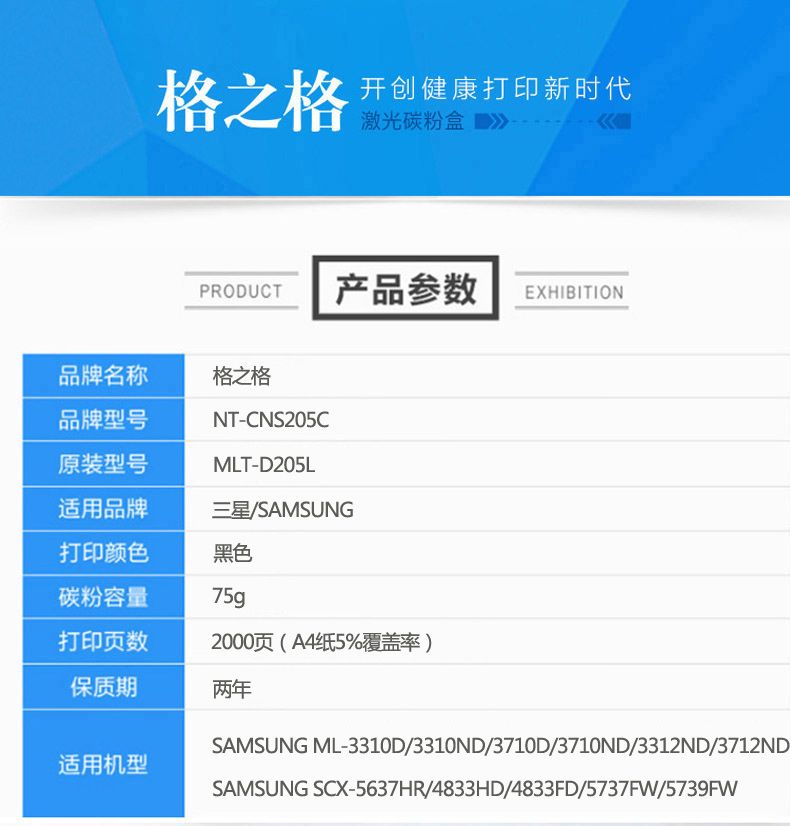Screen dimensions: 790x826
Task: Click the 产品参数 boxed heading
Action: [x=406, y=288]
